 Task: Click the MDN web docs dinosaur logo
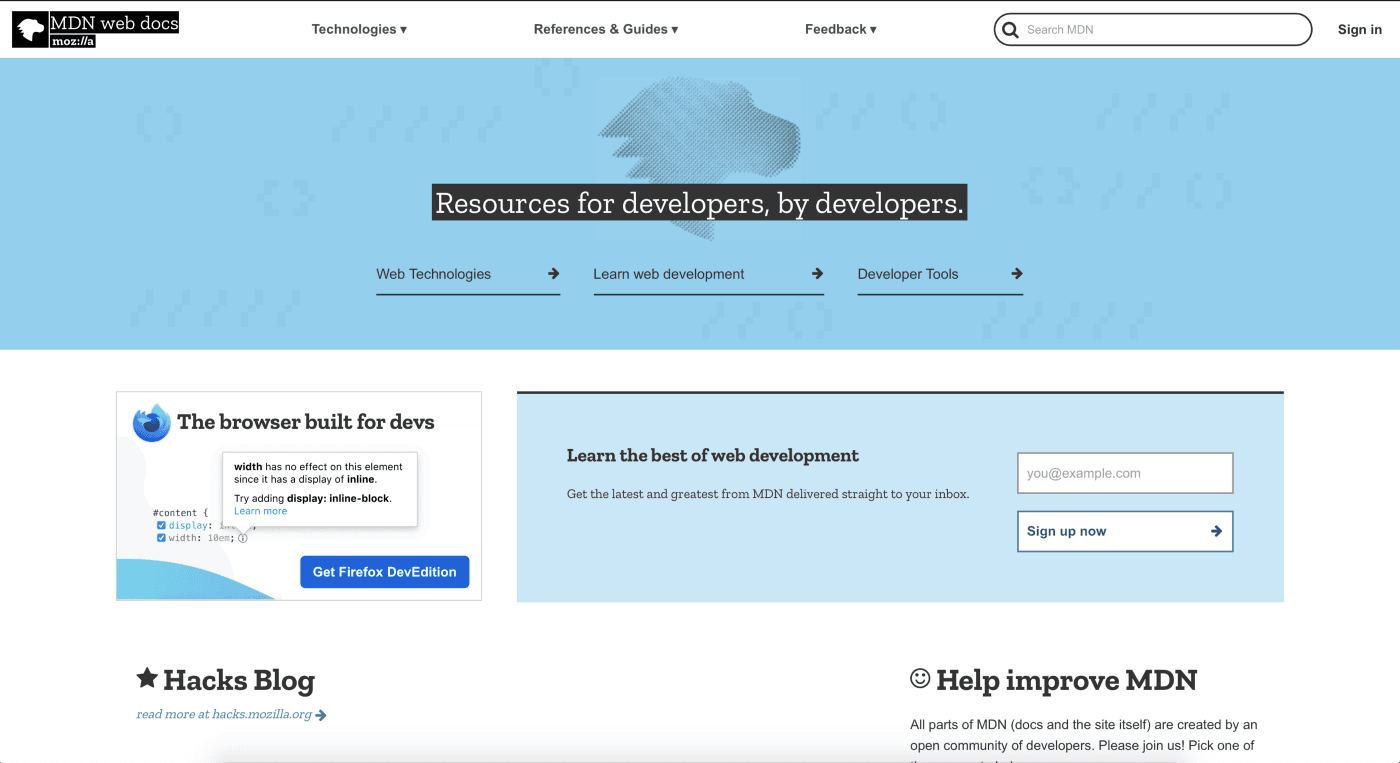pos(30,30)
